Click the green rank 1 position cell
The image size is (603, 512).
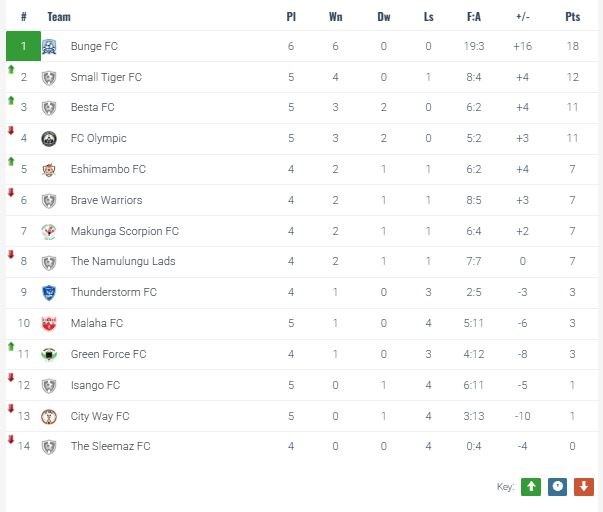pos(23,47)
